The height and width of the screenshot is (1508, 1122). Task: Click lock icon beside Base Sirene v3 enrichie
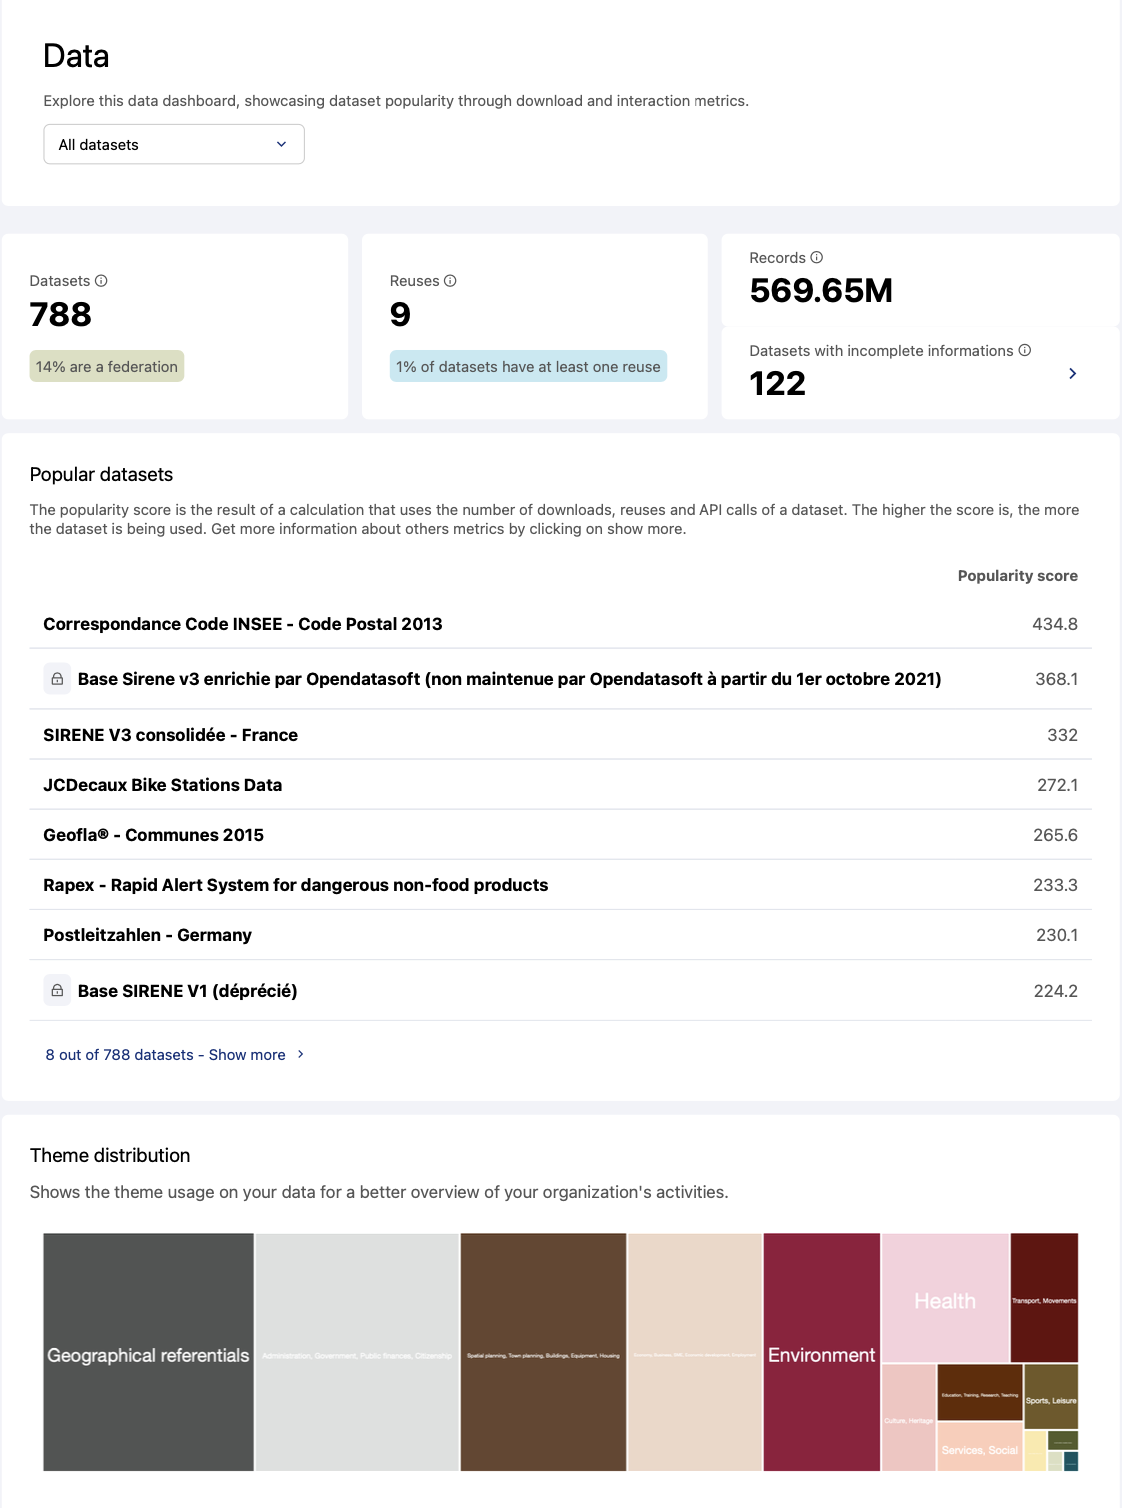coord(57,679)
